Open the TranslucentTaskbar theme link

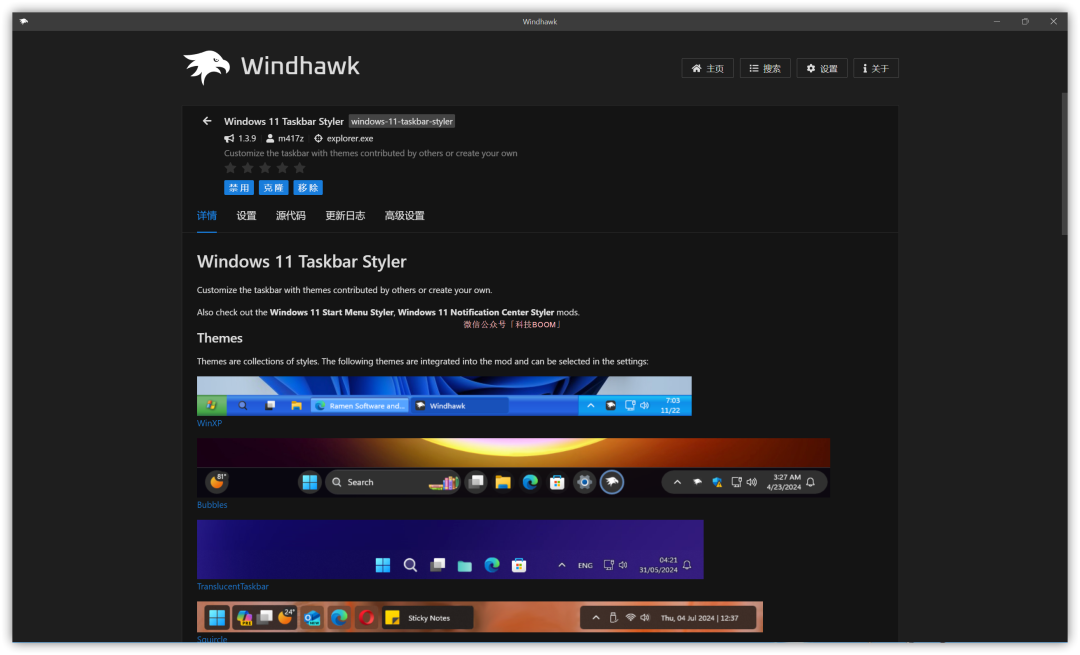(233, 586)
